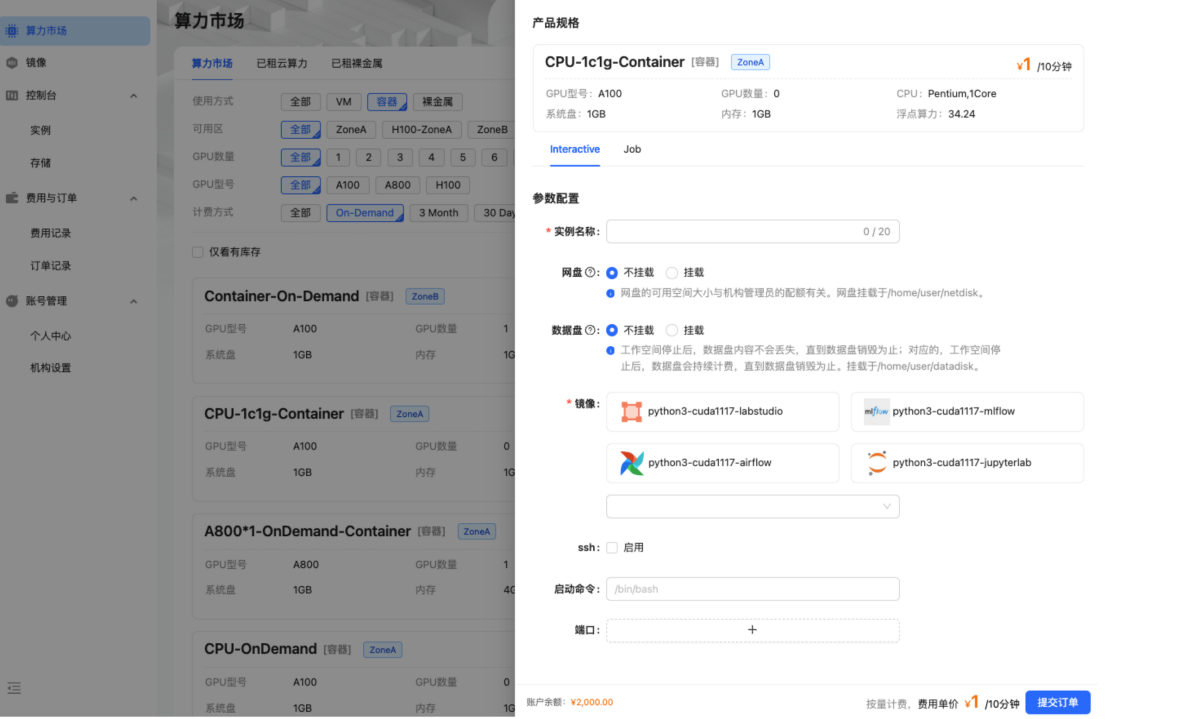Enable the ssh 启用 checkbox
Screen dimensions: 1200x719
pyautogui.click(x=612, y=548)
